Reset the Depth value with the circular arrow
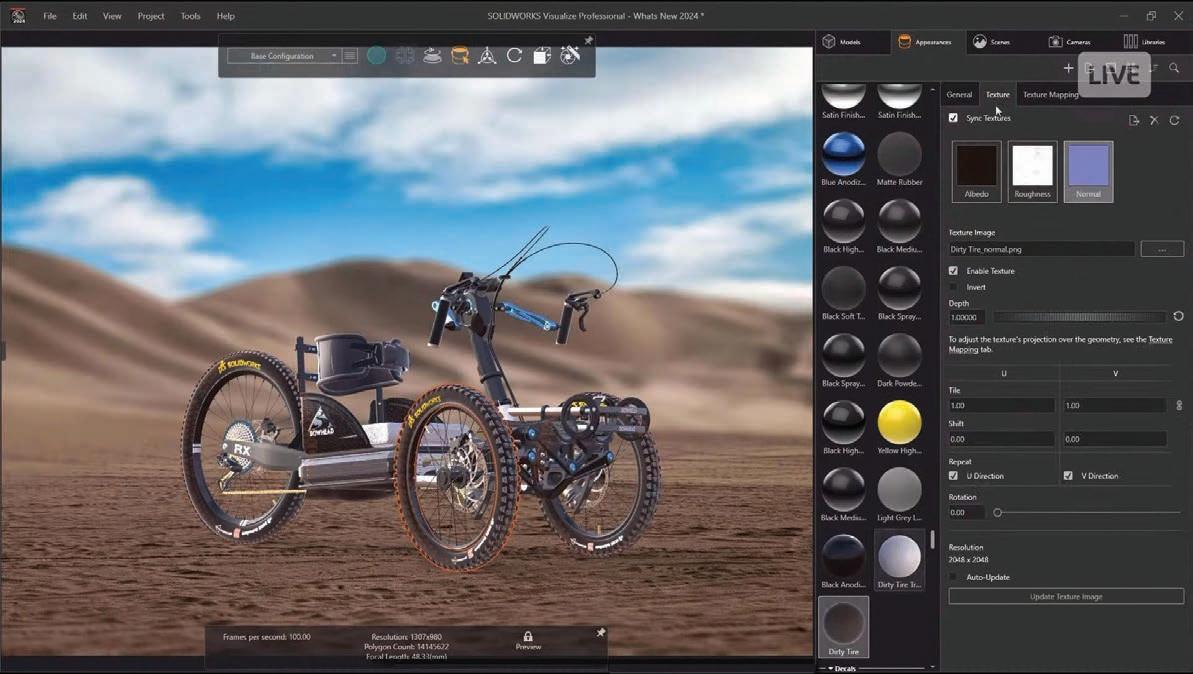Viewport: 1193px width, 674px height. tap(1178, 316)
